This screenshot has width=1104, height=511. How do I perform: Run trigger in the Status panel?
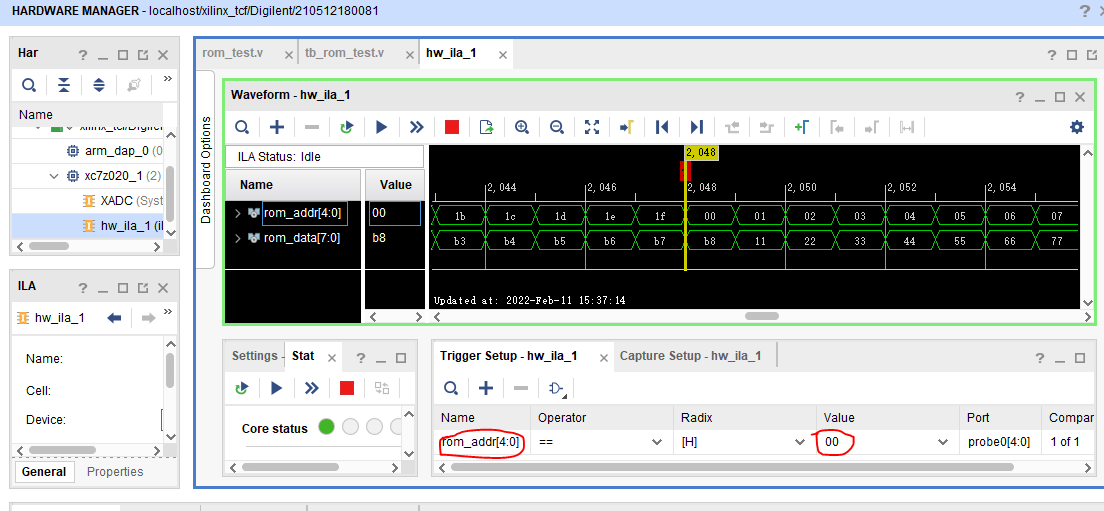(x=277, y=388)
